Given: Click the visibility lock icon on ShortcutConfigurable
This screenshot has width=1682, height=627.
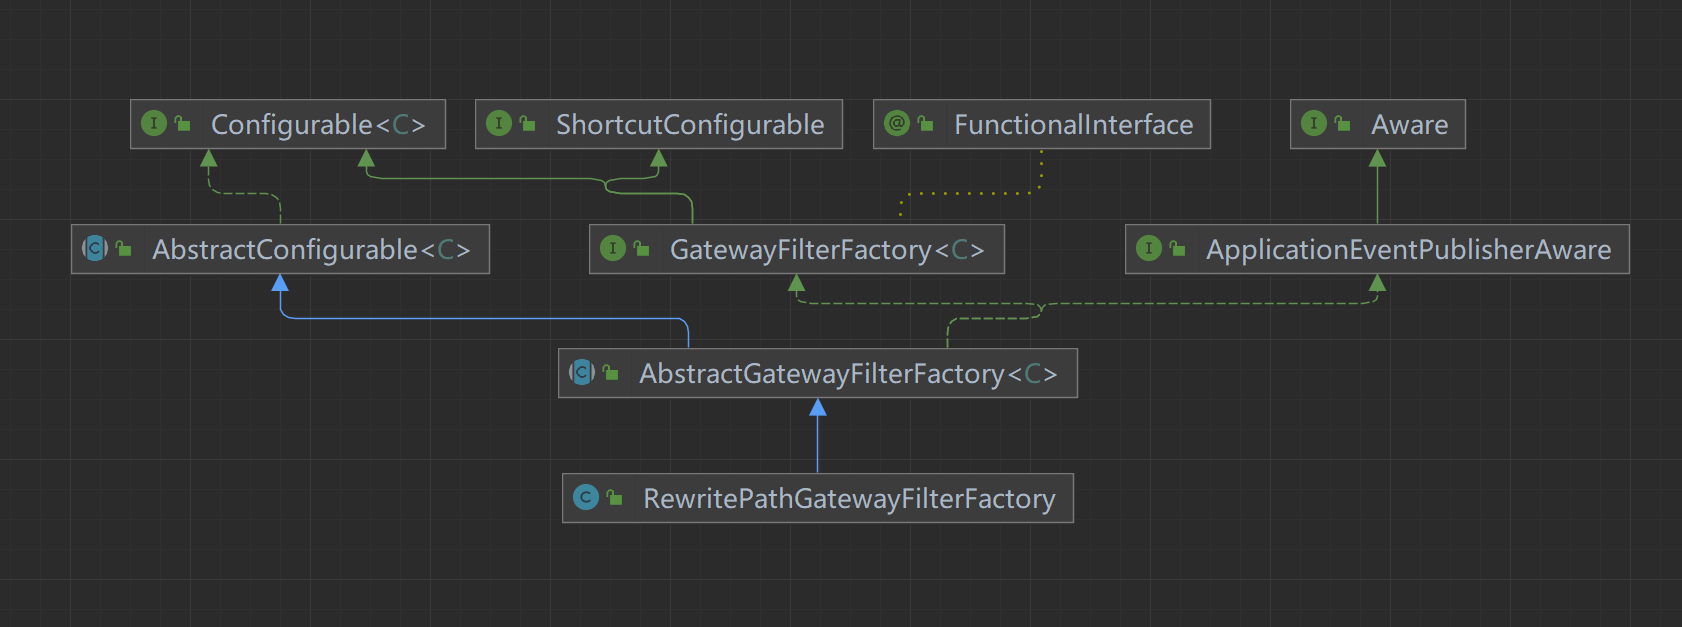Looking at the screenshot, I should point(527,124).
